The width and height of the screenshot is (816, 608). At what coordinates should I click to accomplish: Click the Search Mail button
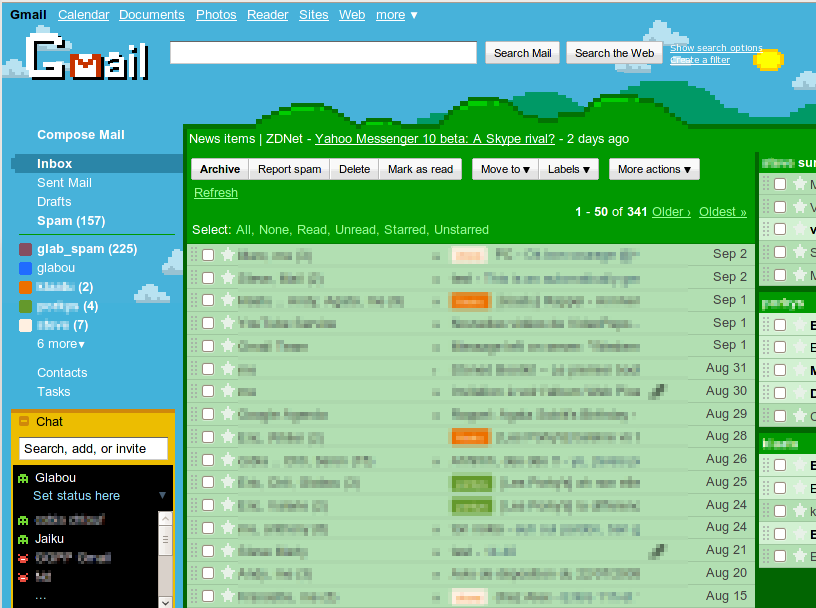pos(522,53)
